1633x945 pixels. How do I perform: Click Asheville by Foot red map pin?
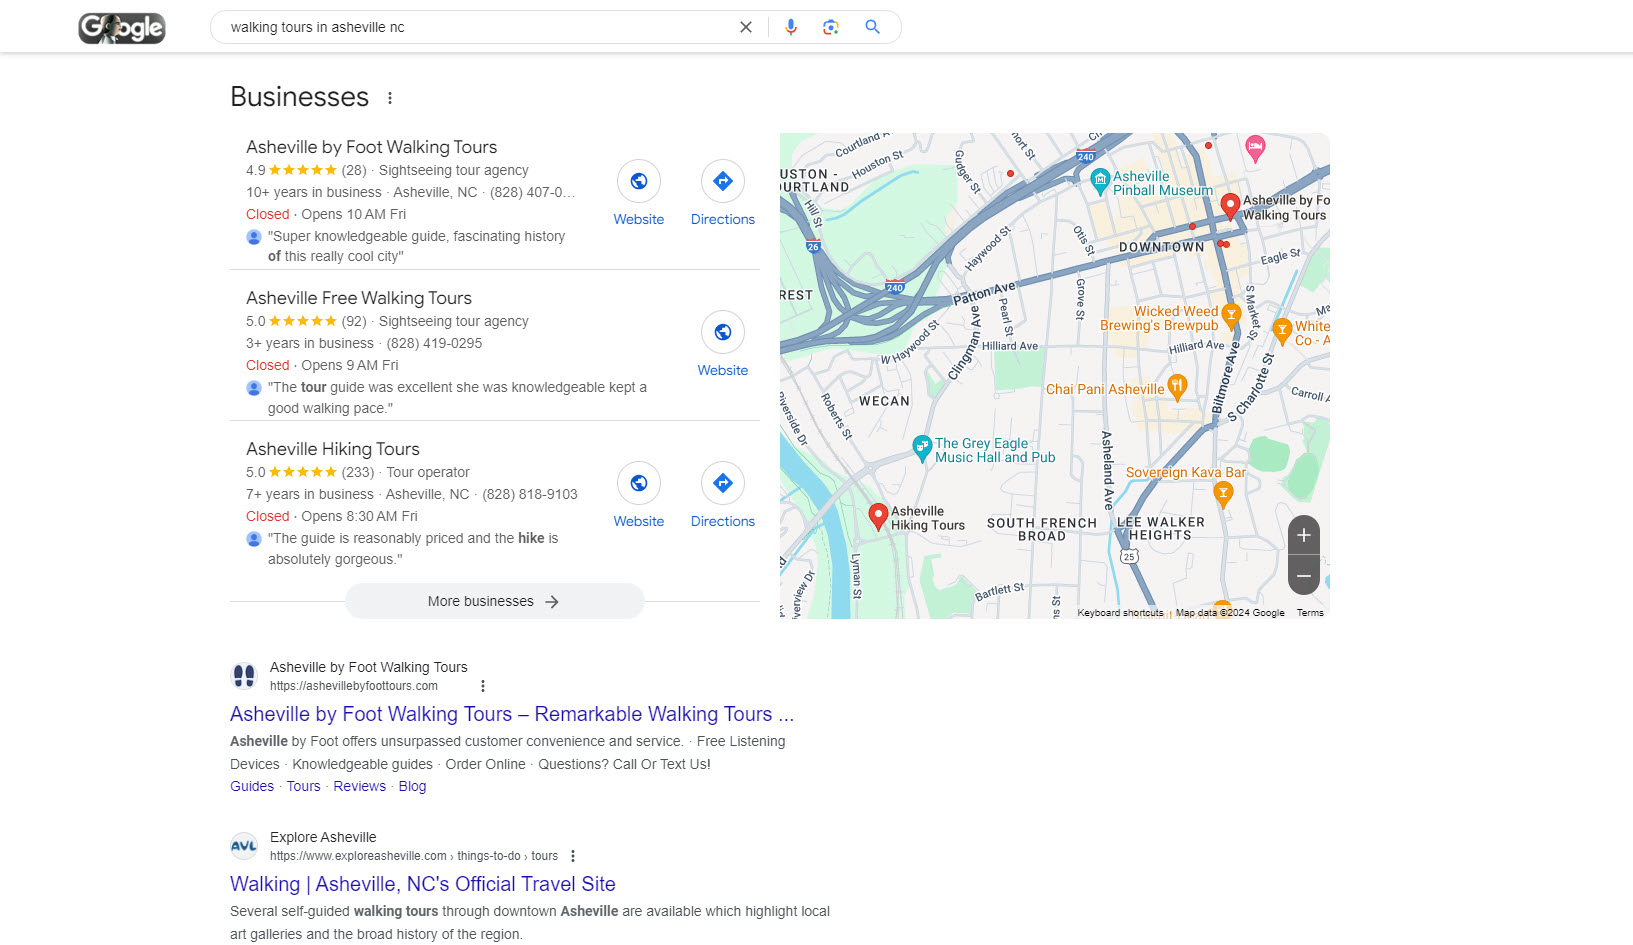coord(1231,206)
